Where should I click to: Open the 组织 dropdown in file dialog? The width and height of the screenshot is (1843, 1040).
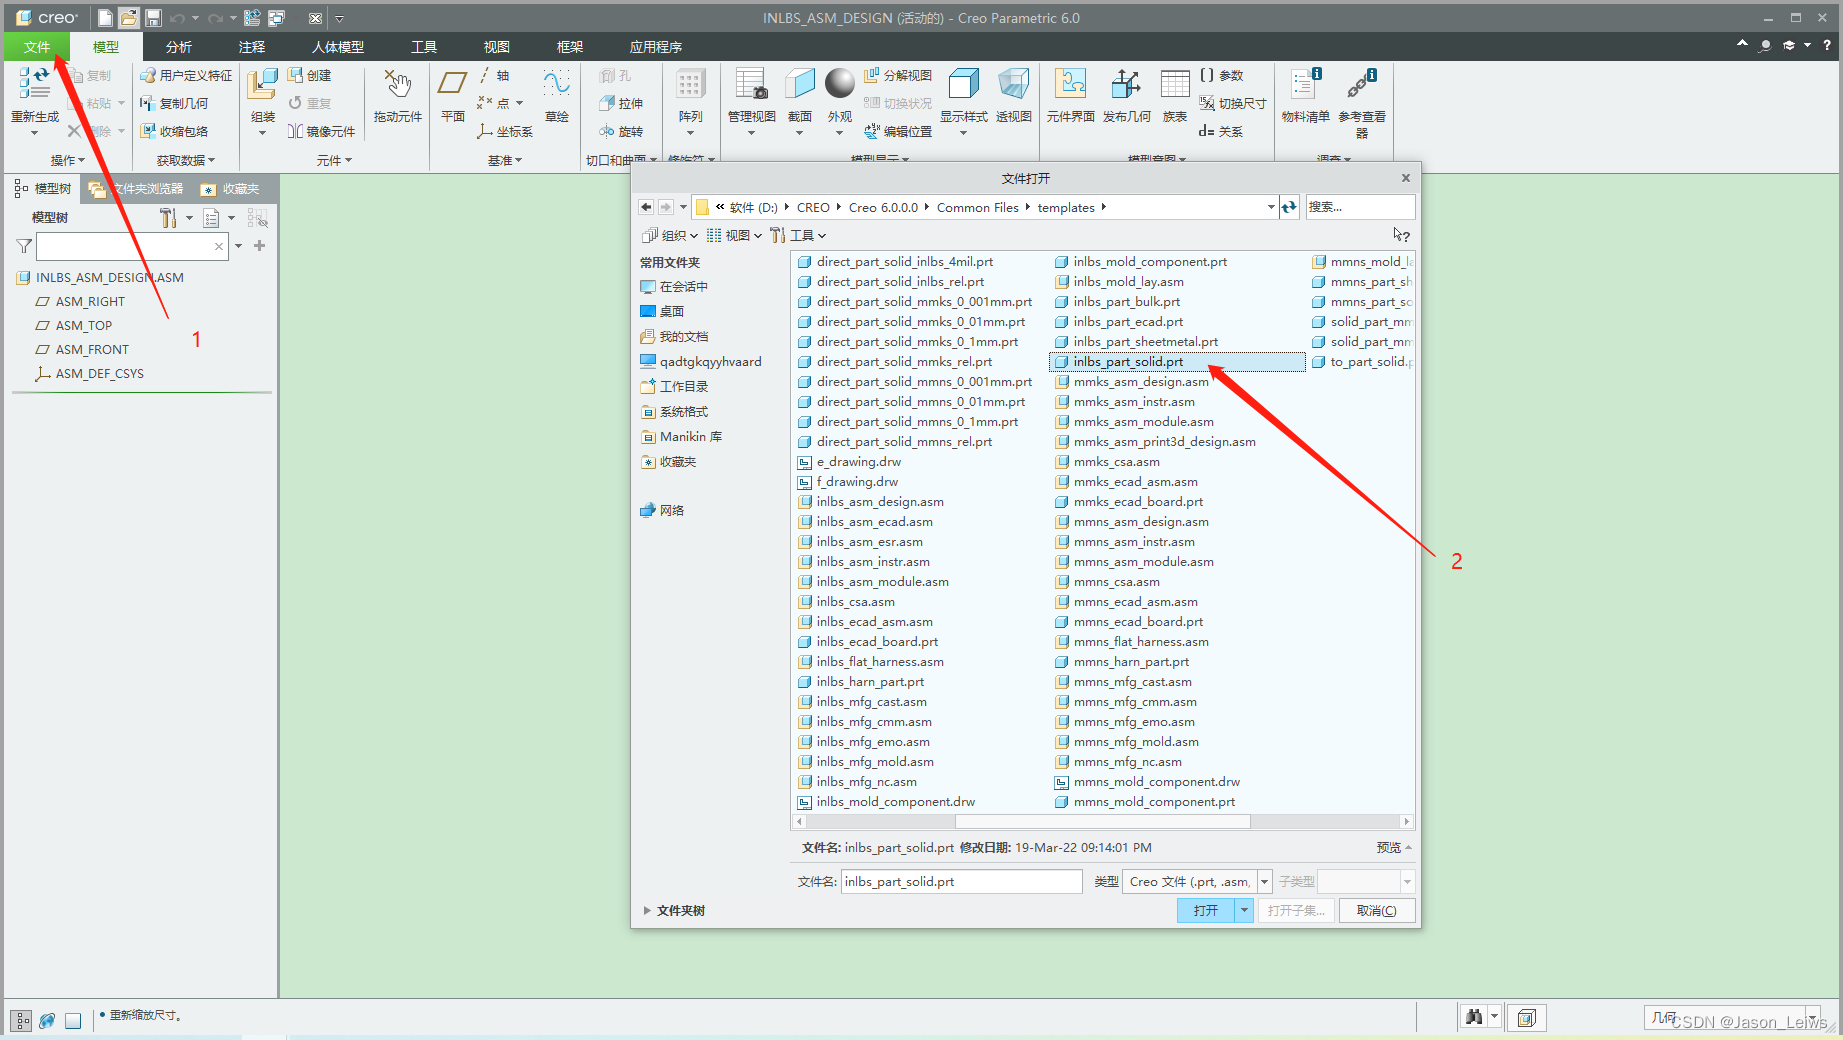point(670,235)
